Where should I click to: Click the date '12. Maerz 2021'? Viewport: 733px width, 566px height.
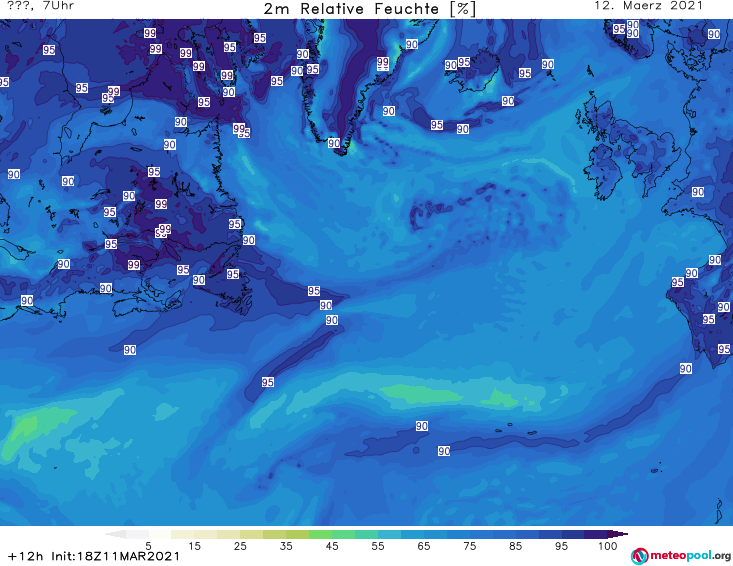click(648, 6)
